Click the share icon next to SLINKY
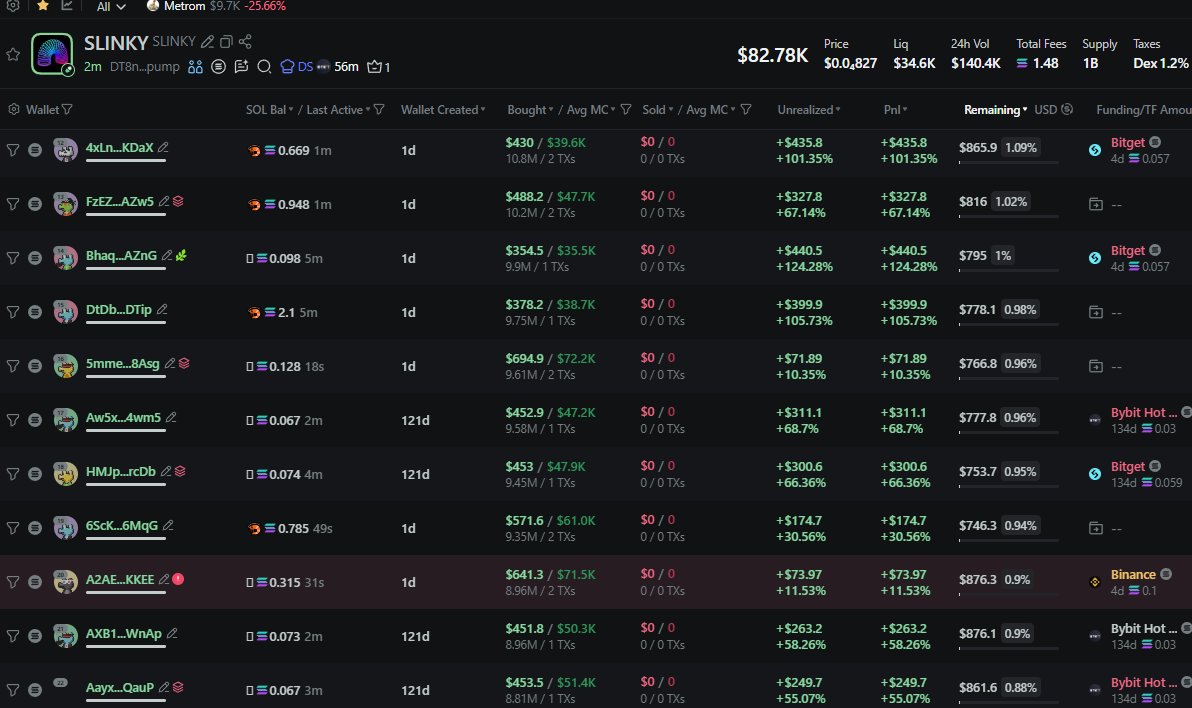This screenshot has width=1192, height=708. pyautogui.click(x=245, y=42)
